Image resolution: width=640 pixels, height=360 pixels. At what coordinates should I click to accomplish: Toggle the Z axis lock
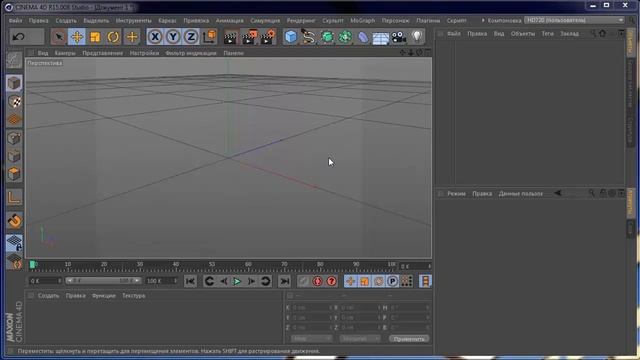pos(191,37)
